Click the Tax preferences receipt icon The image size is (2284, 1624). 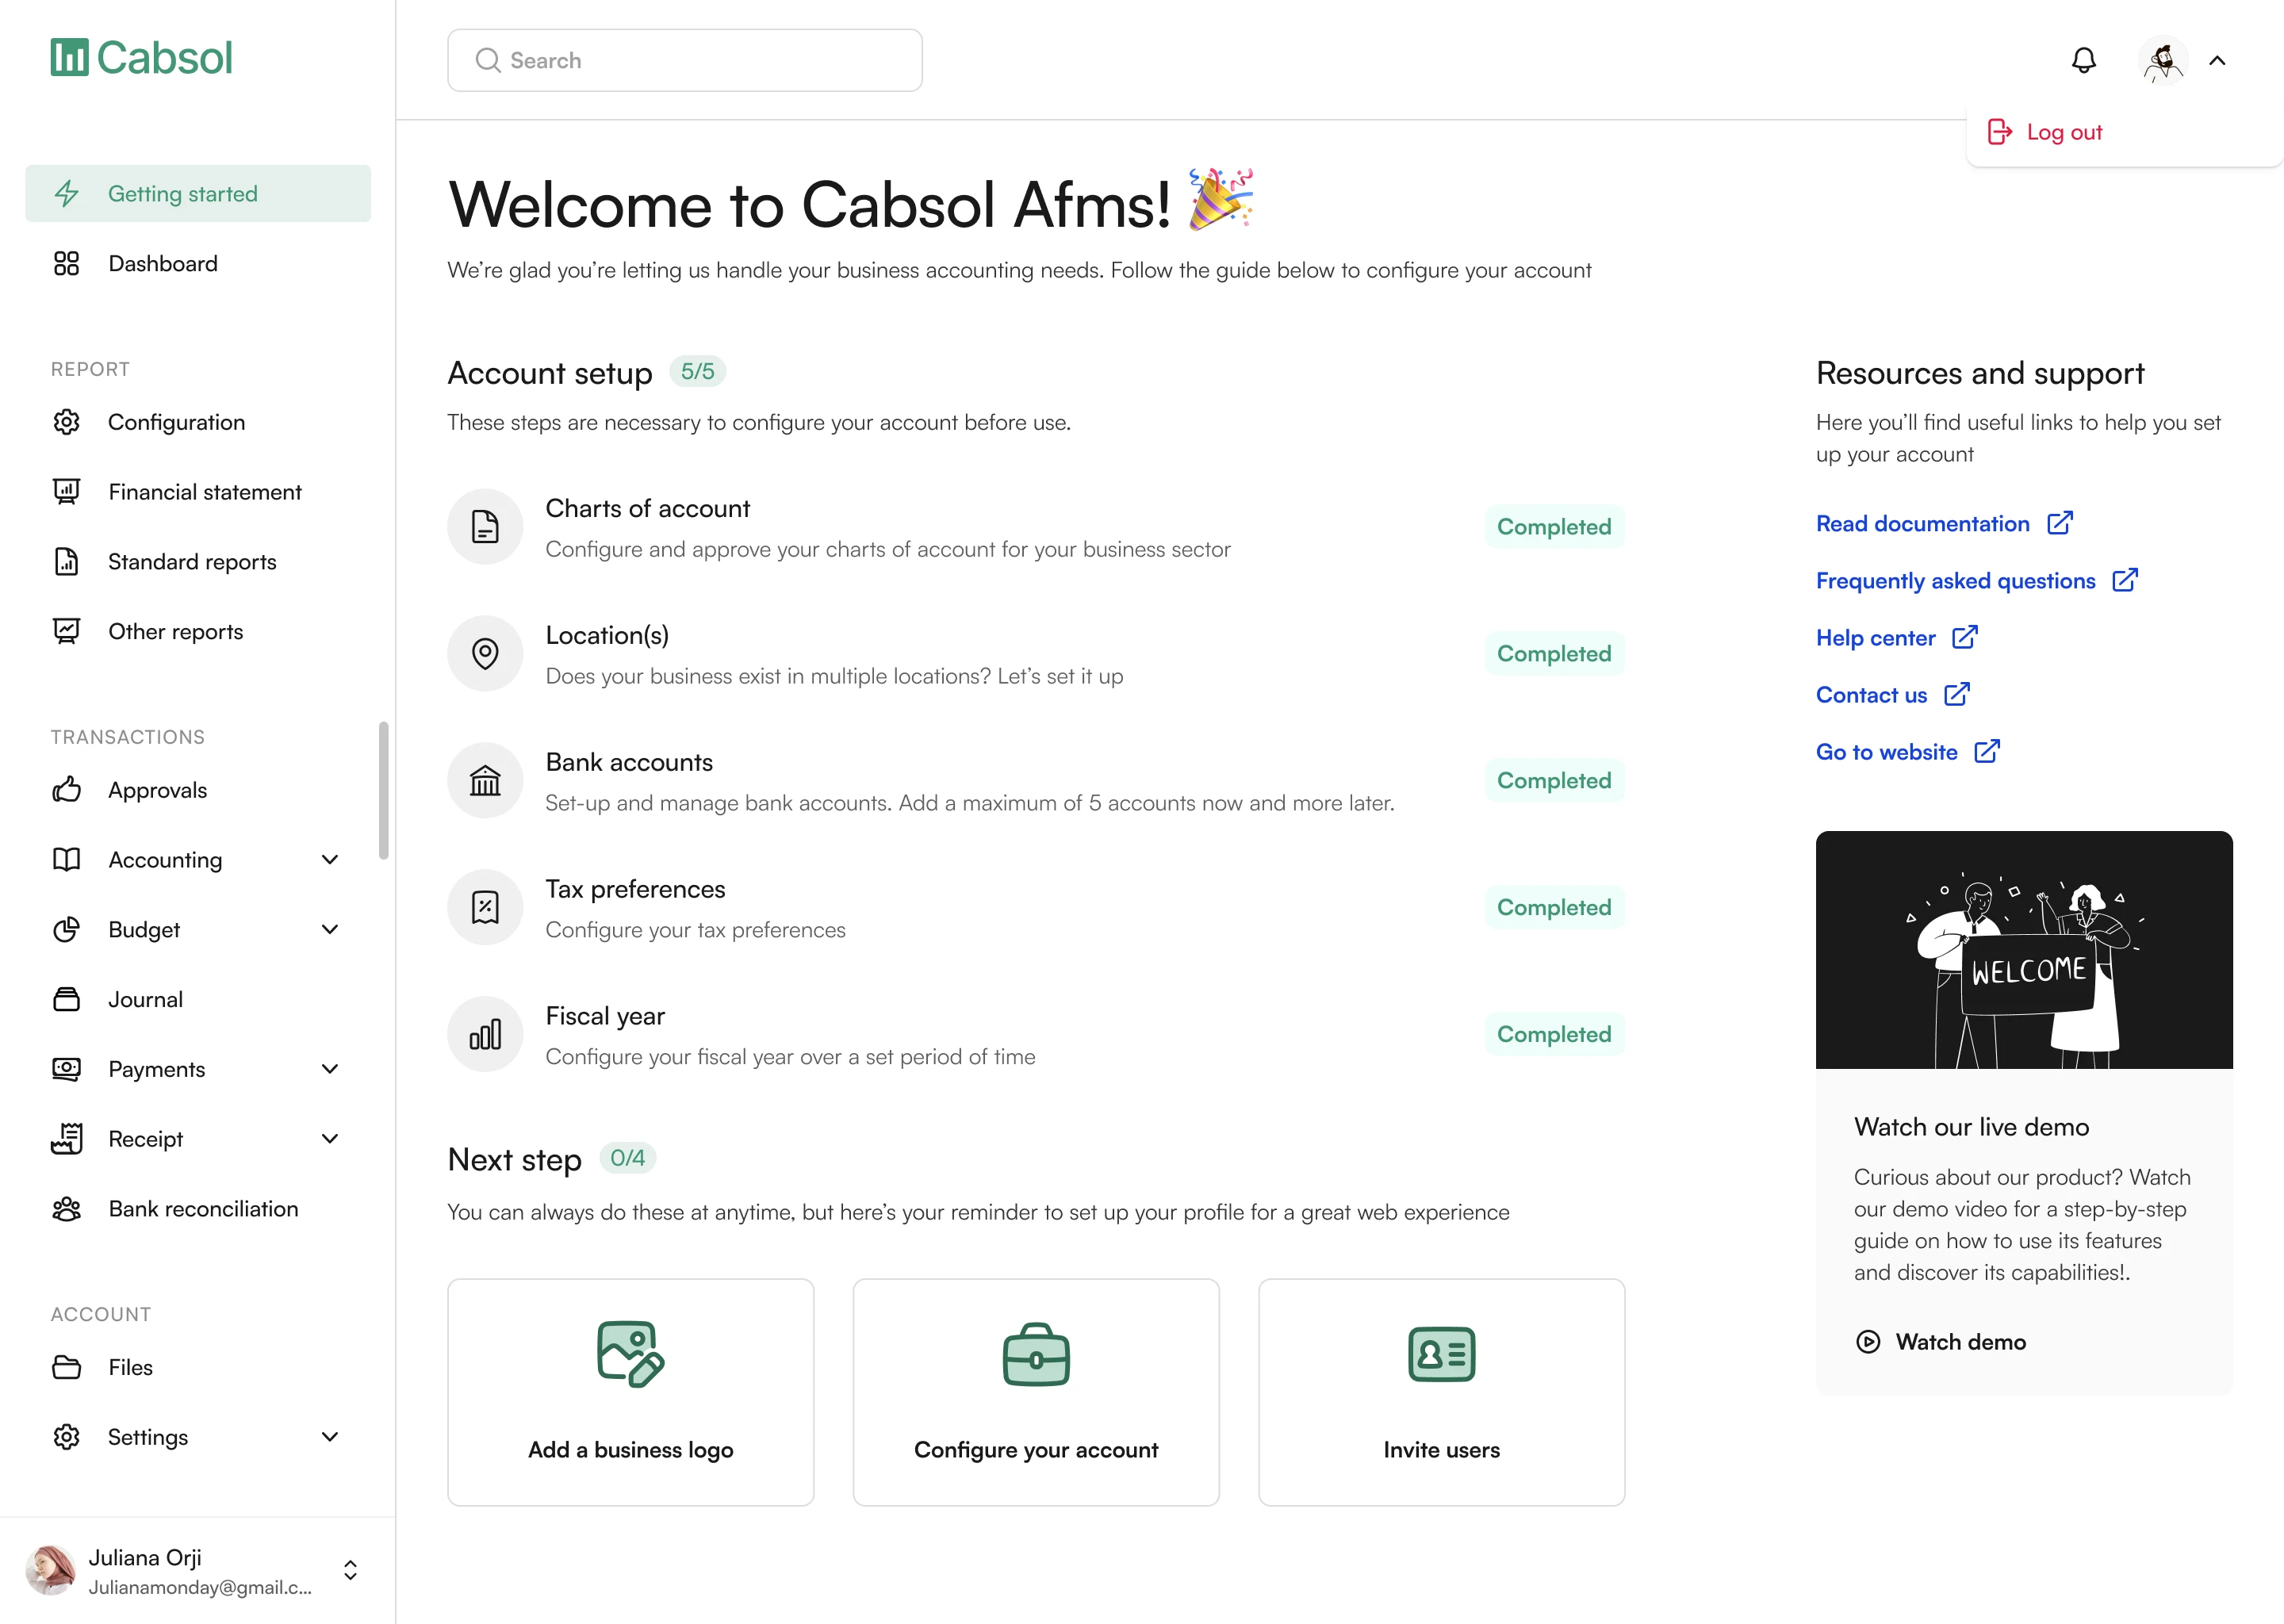pos(485,908)
